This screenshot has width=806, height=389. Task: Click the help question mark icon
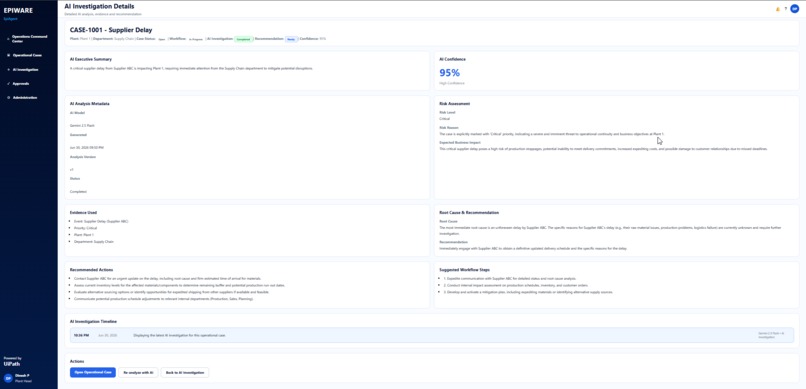pos(785,9)
